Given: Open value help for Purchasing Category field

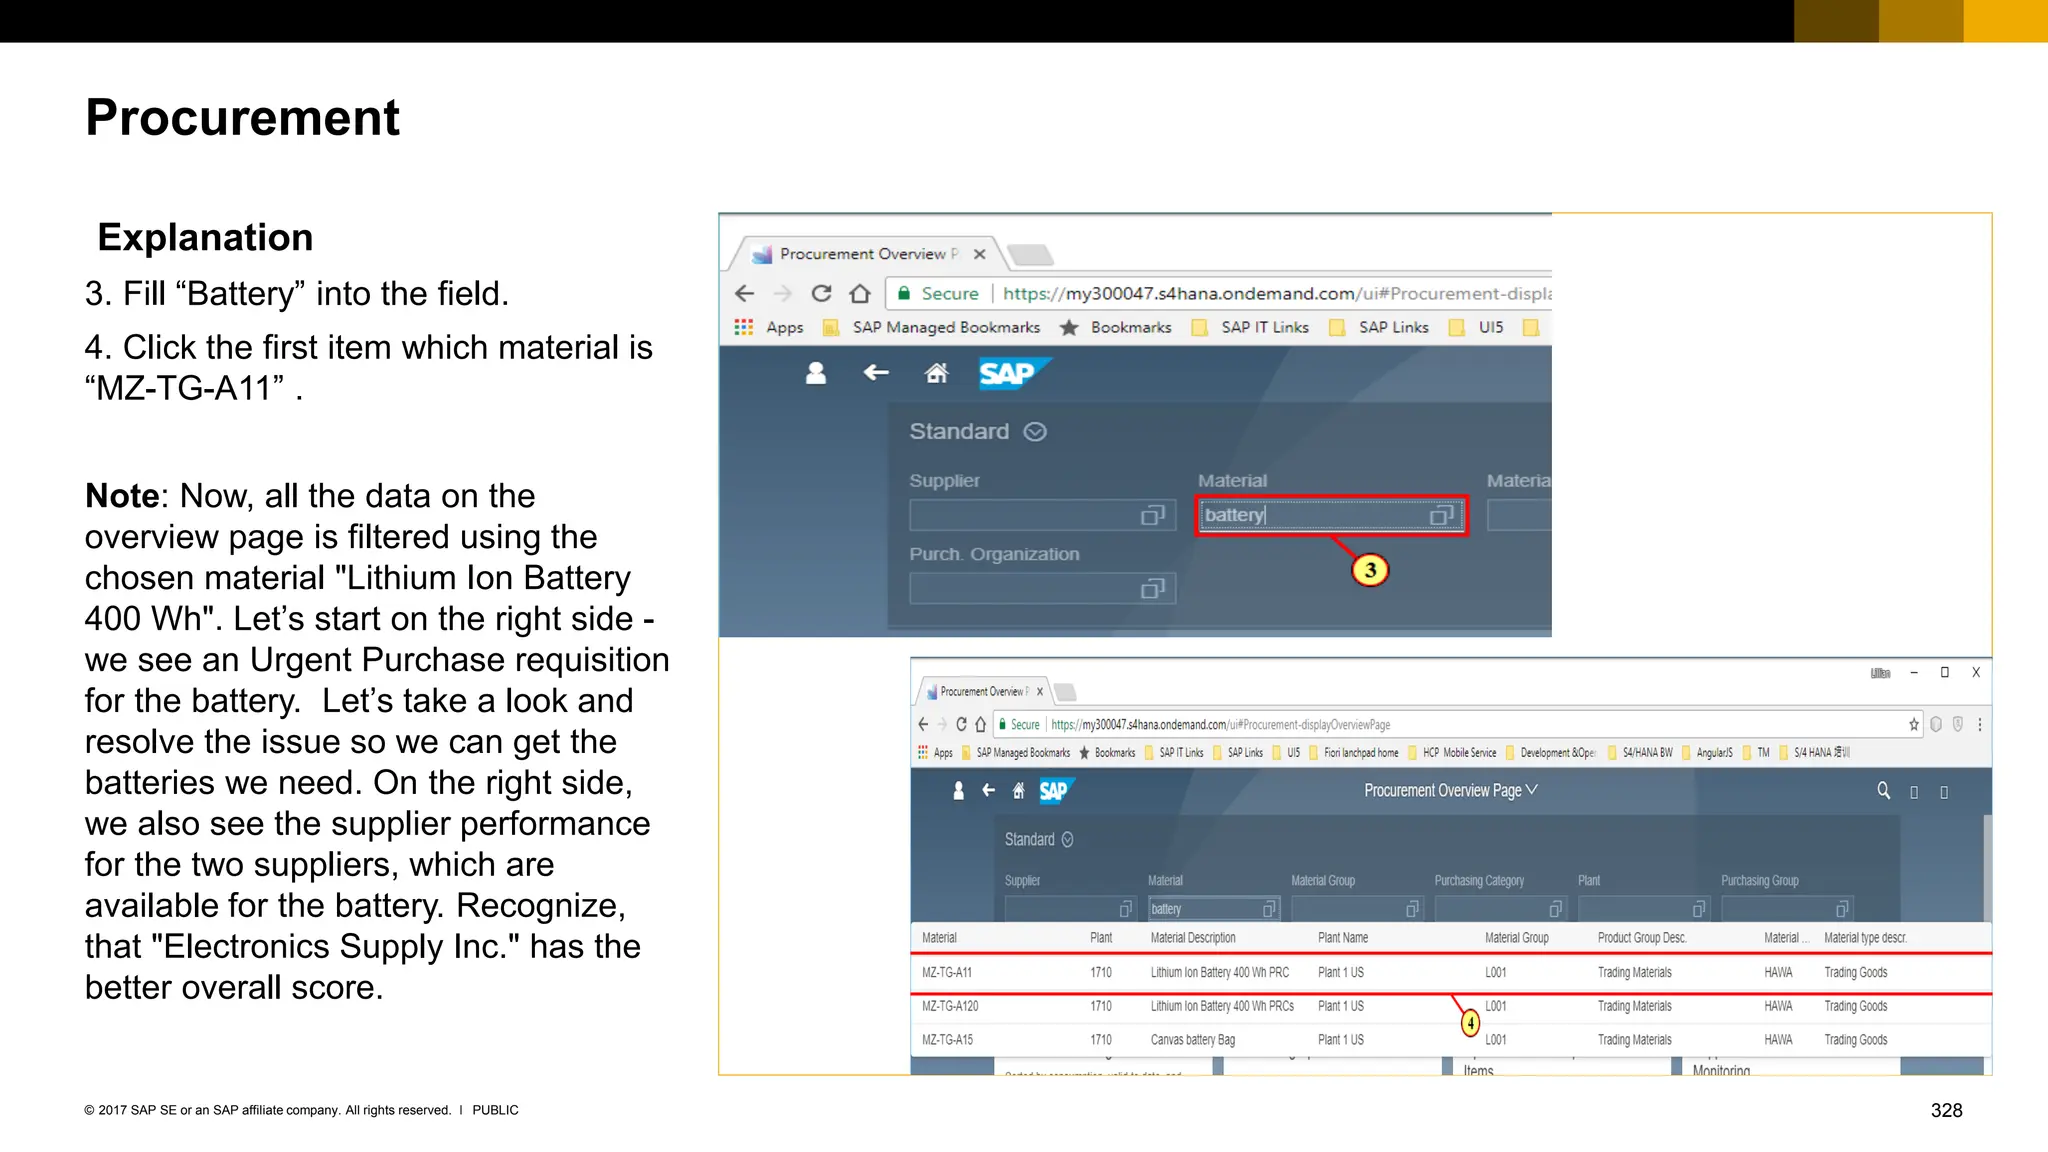Looking at the screenshot, I should pyautogui.click(x=1555, y=909).
